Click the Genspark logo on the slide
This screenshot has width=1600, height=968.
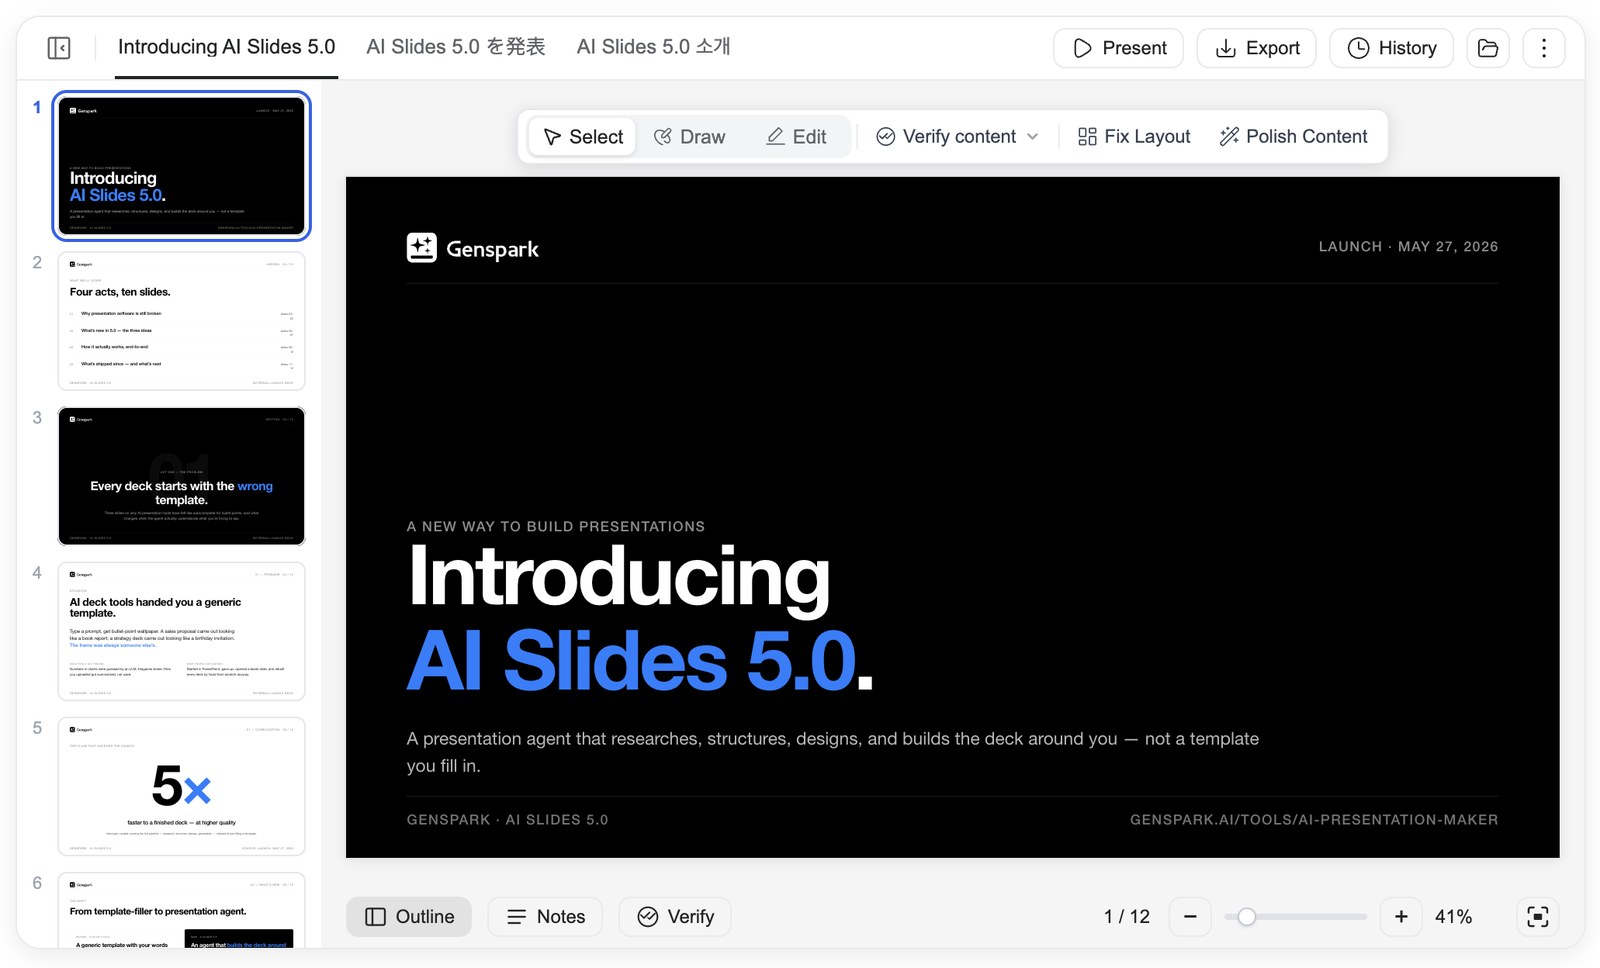point(473,248)
